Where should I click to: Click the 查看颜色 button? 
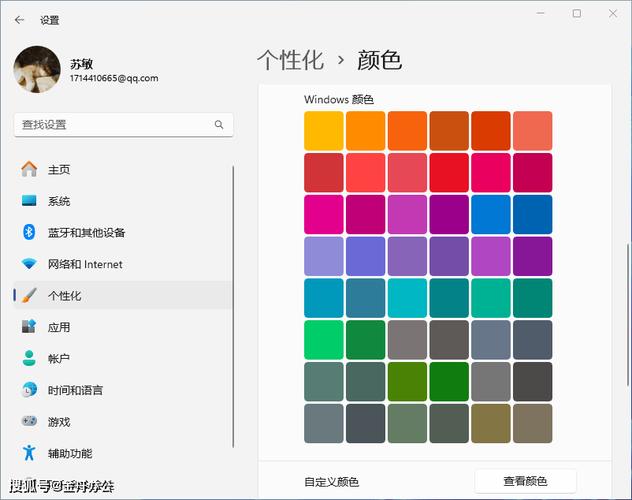pos(525,481)
